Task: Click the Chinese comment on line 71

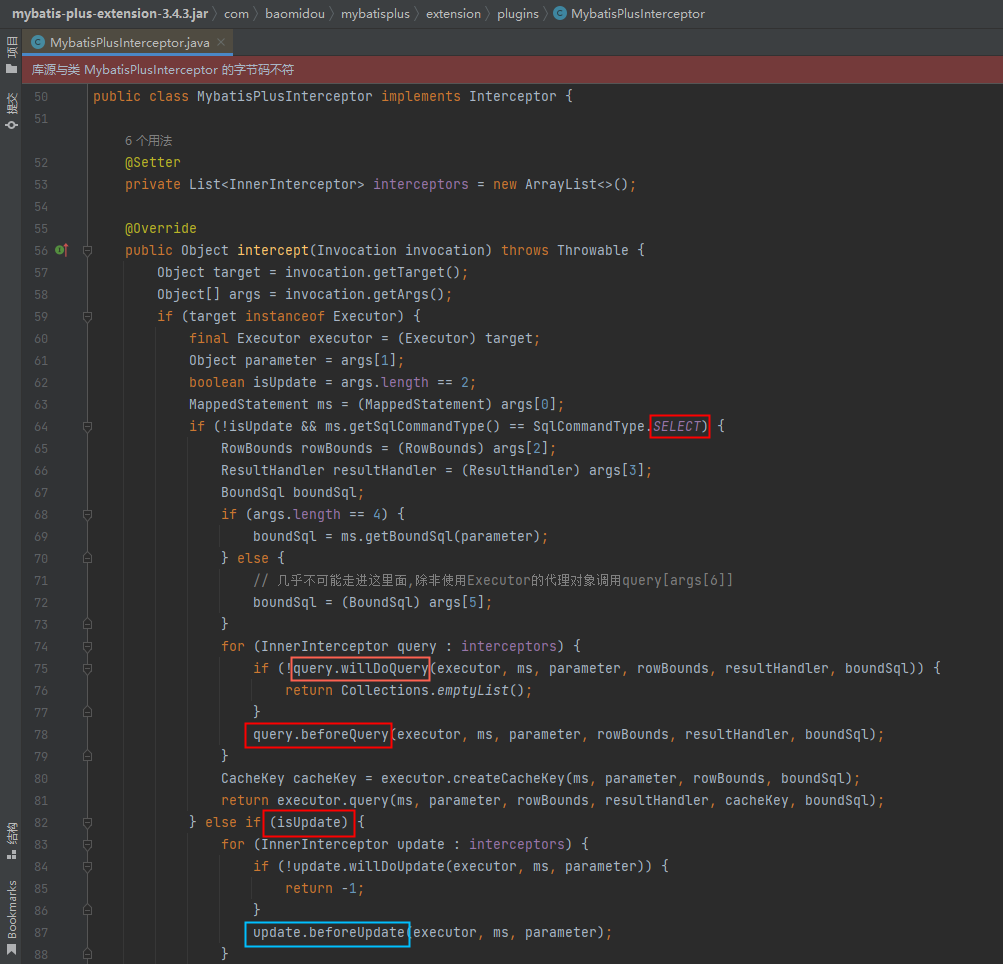Action: tap(493, 580)
